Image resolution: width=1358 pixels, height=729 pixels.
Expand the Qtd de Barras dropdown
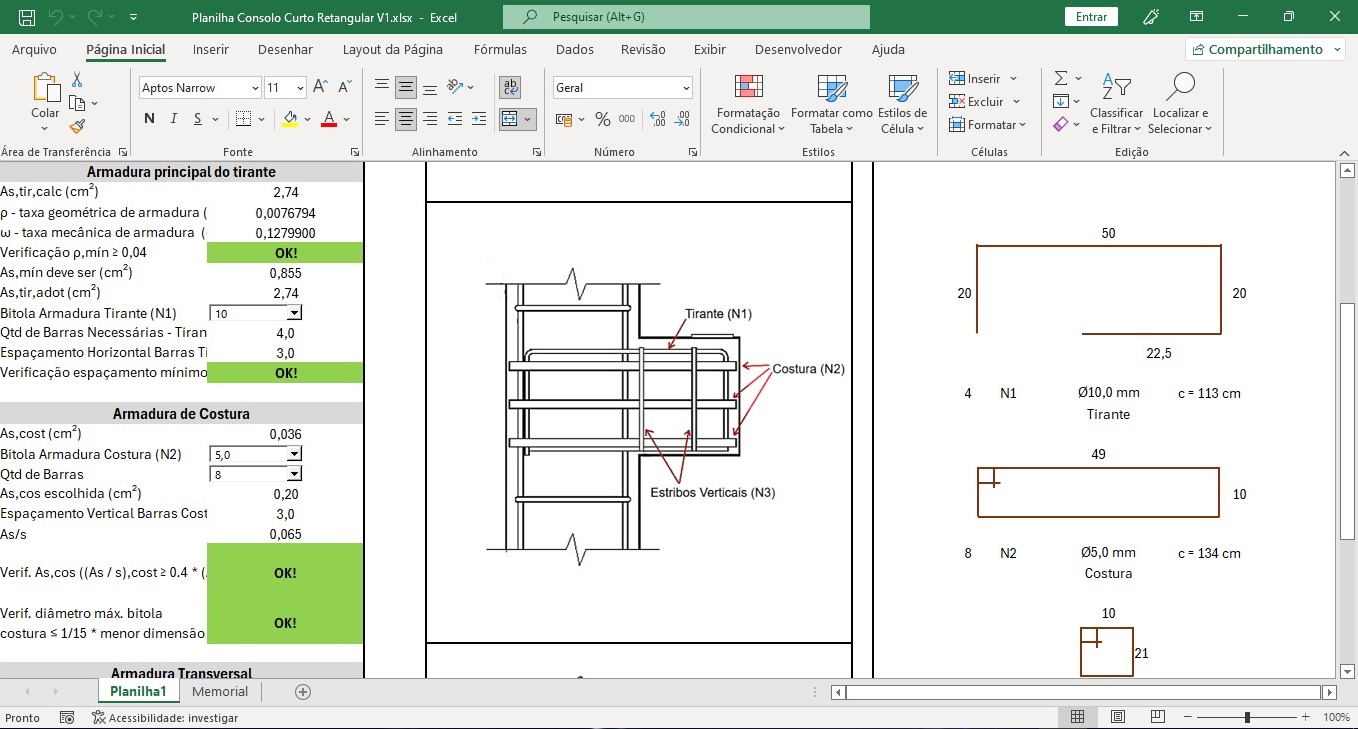coord(294,474)
